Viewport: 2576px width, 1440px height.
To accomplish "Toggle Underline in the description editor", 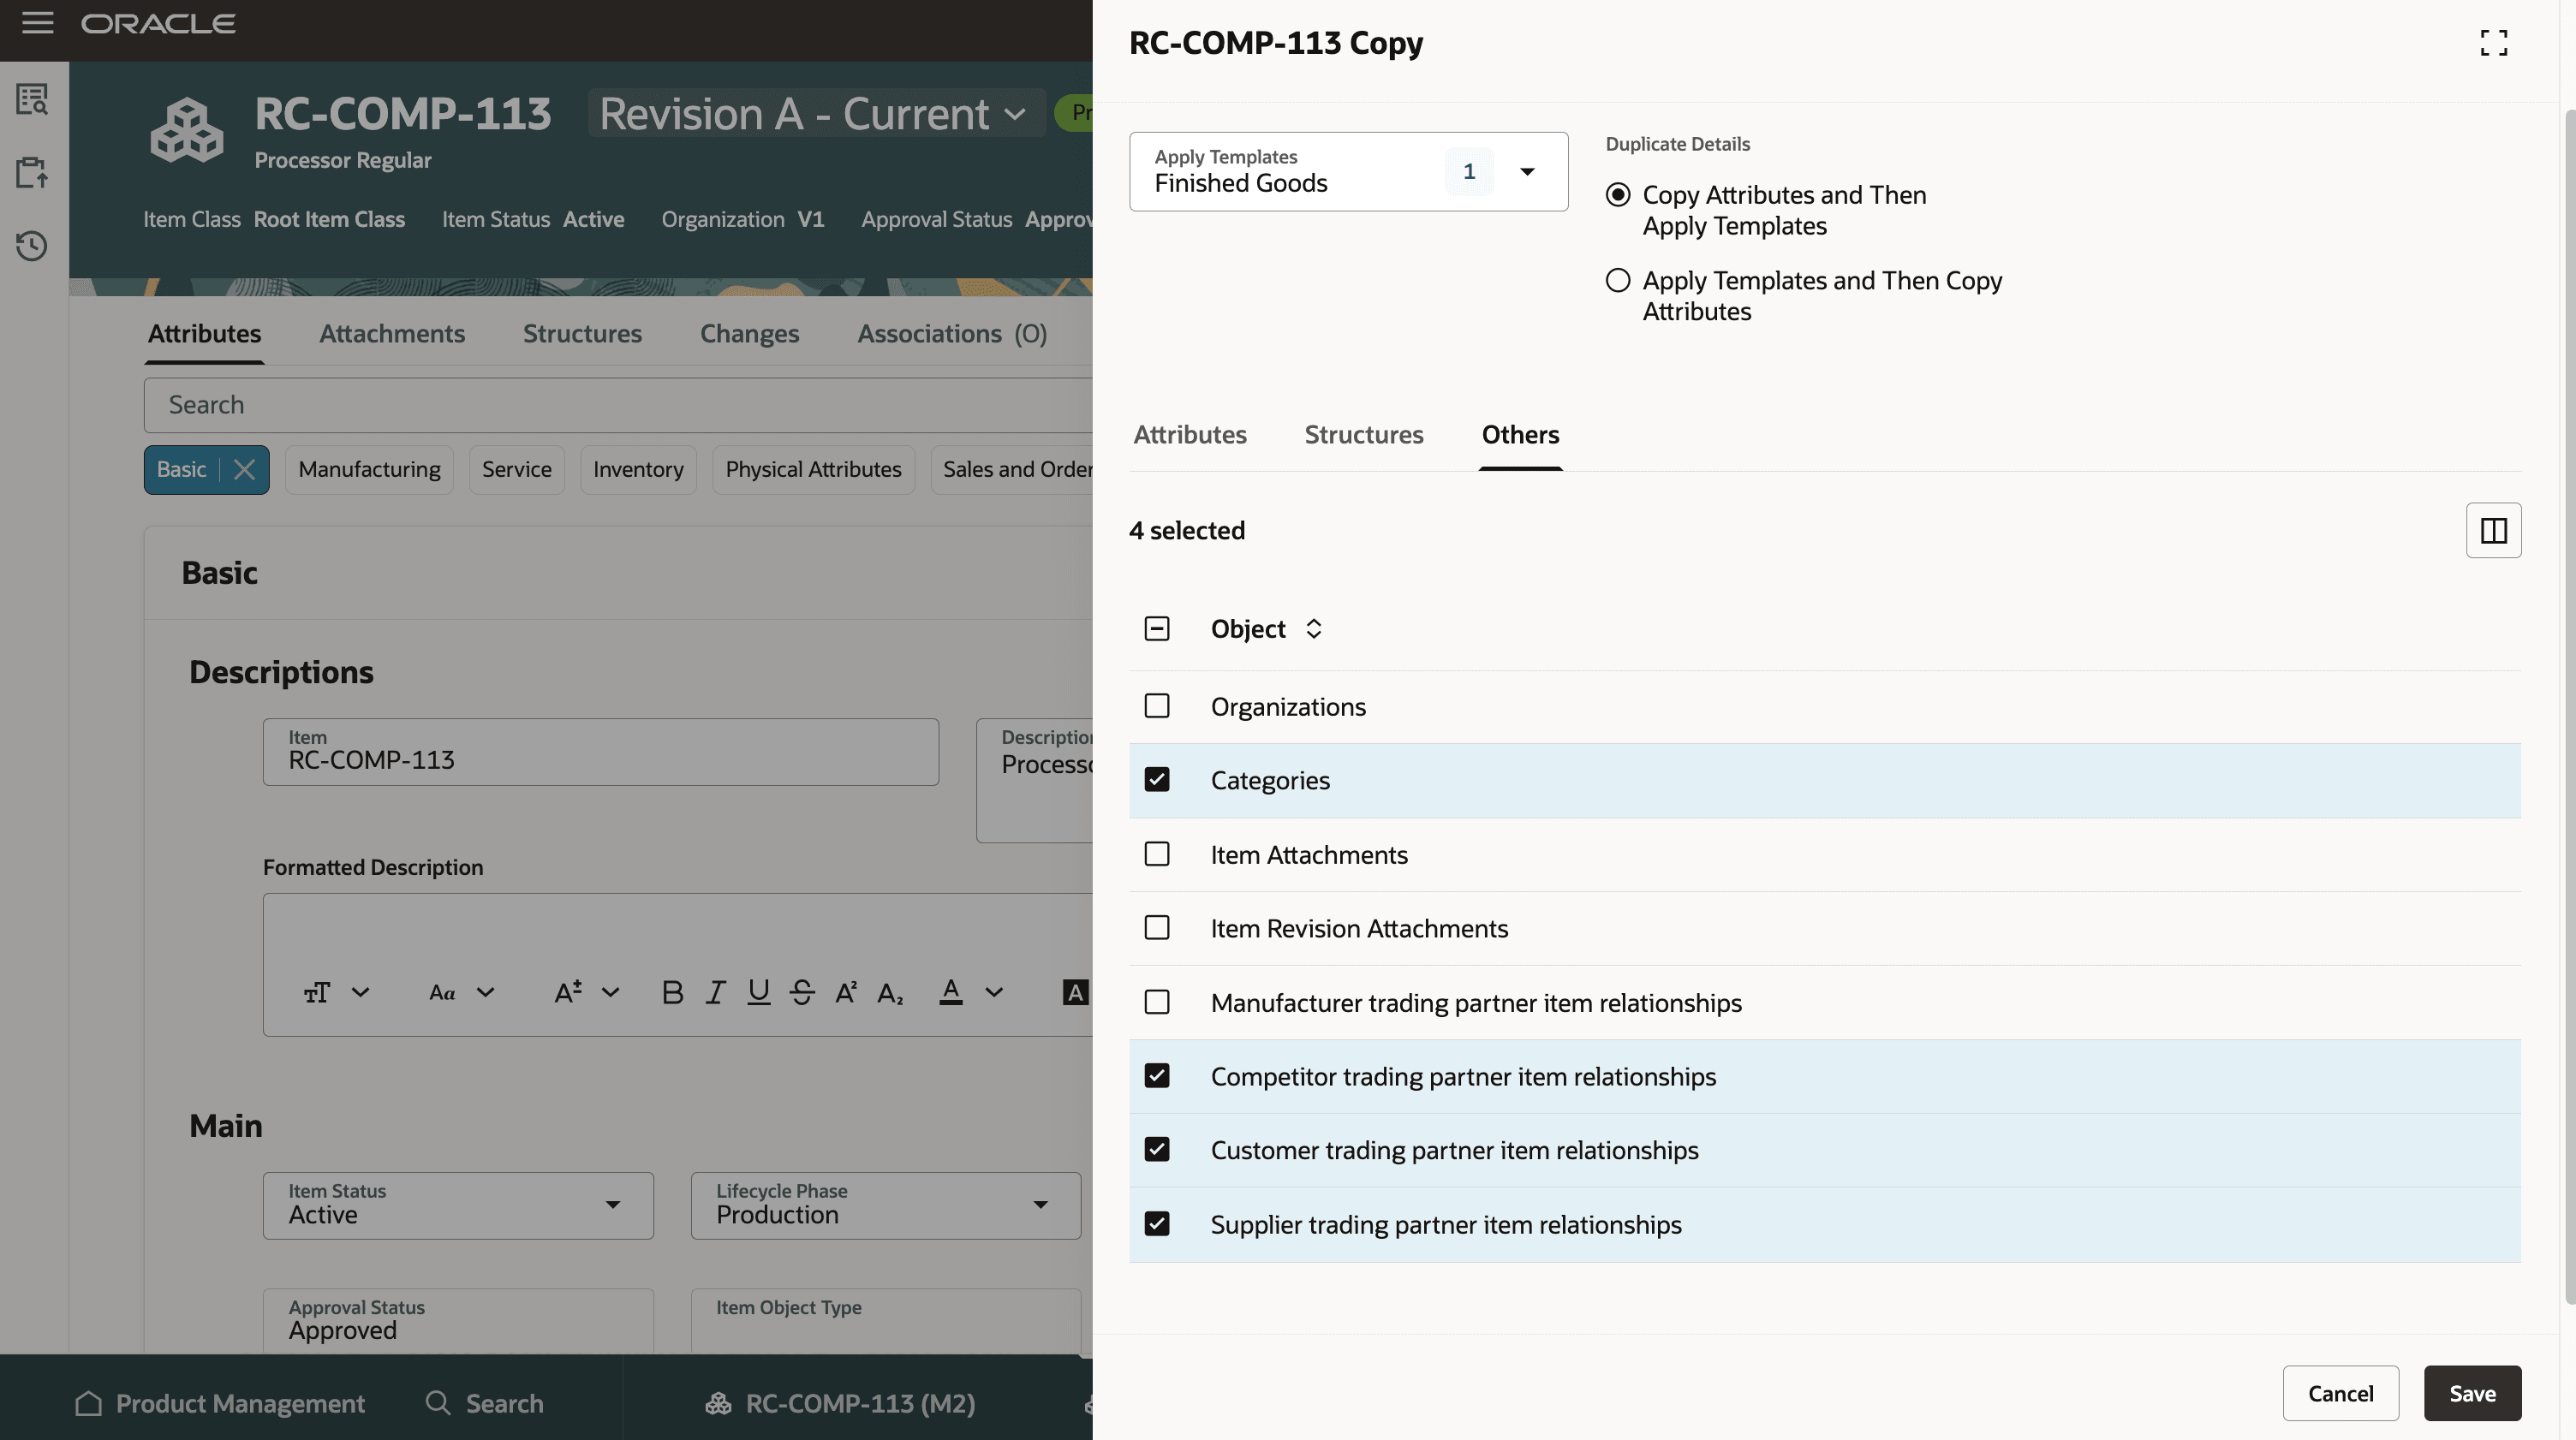I will click(758, 992).
